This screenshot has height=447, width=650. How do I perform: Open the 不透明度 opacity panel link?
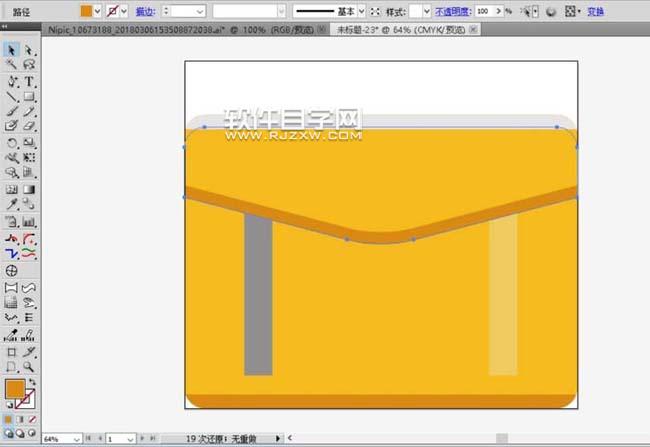(x=453, y=12)
